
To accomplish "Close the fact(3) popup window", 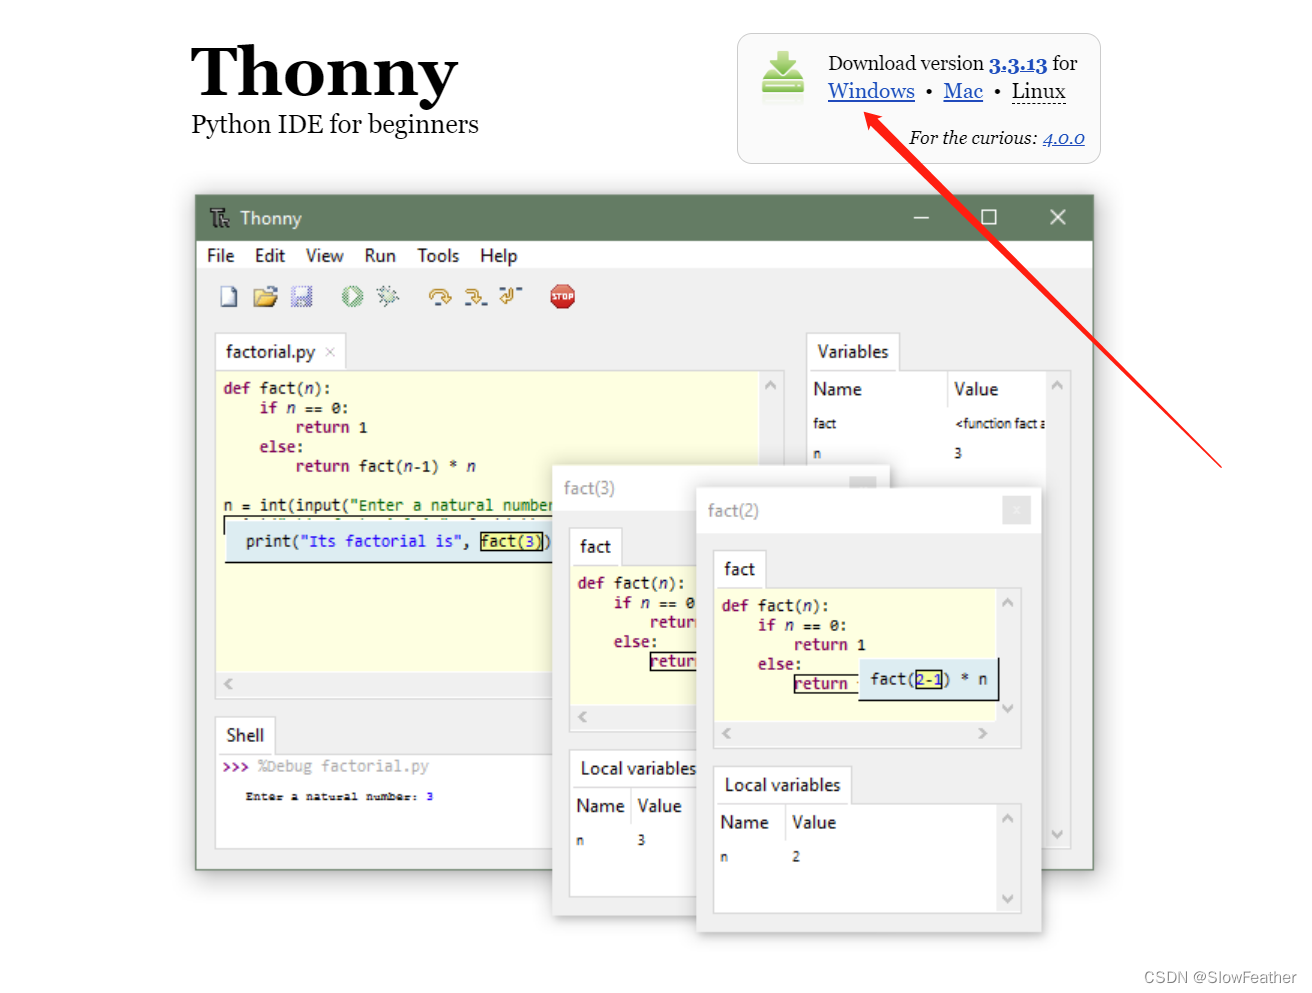I will [862, 484].
